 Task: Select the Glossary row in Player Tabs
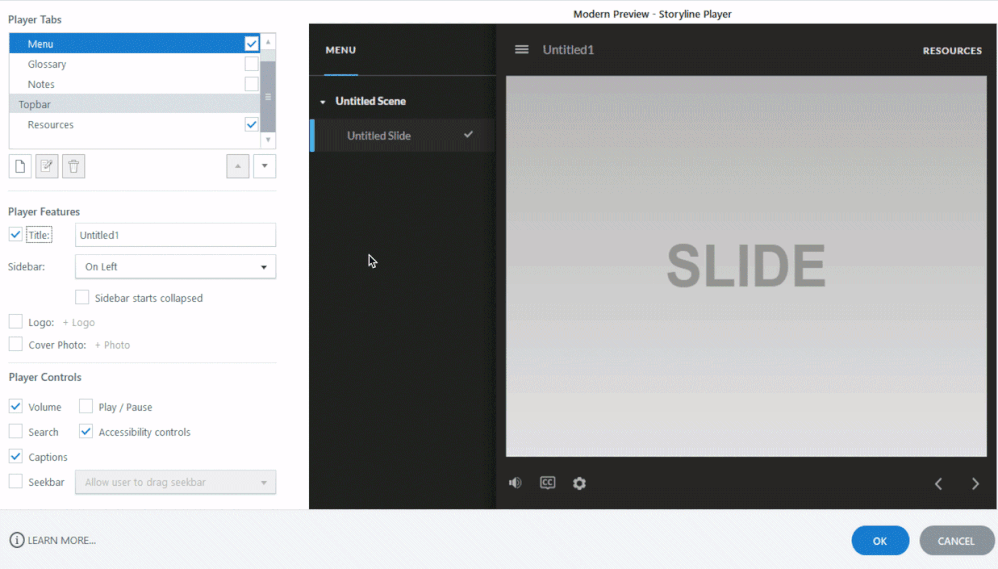134,64
